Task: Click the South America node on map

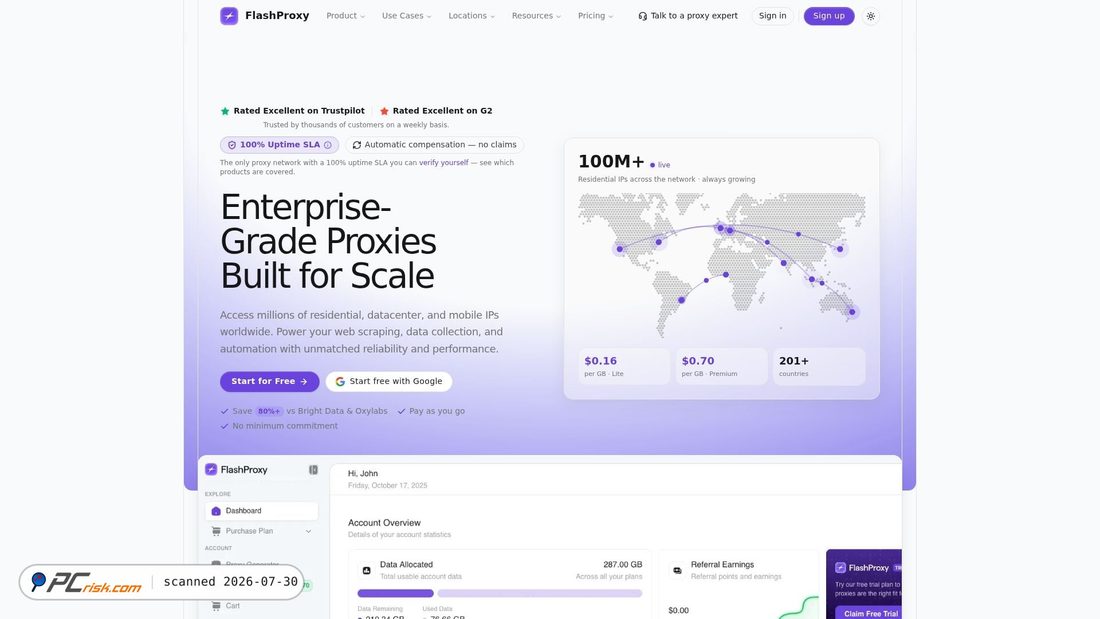Action: pyautogui.click(x=681, y=300)
